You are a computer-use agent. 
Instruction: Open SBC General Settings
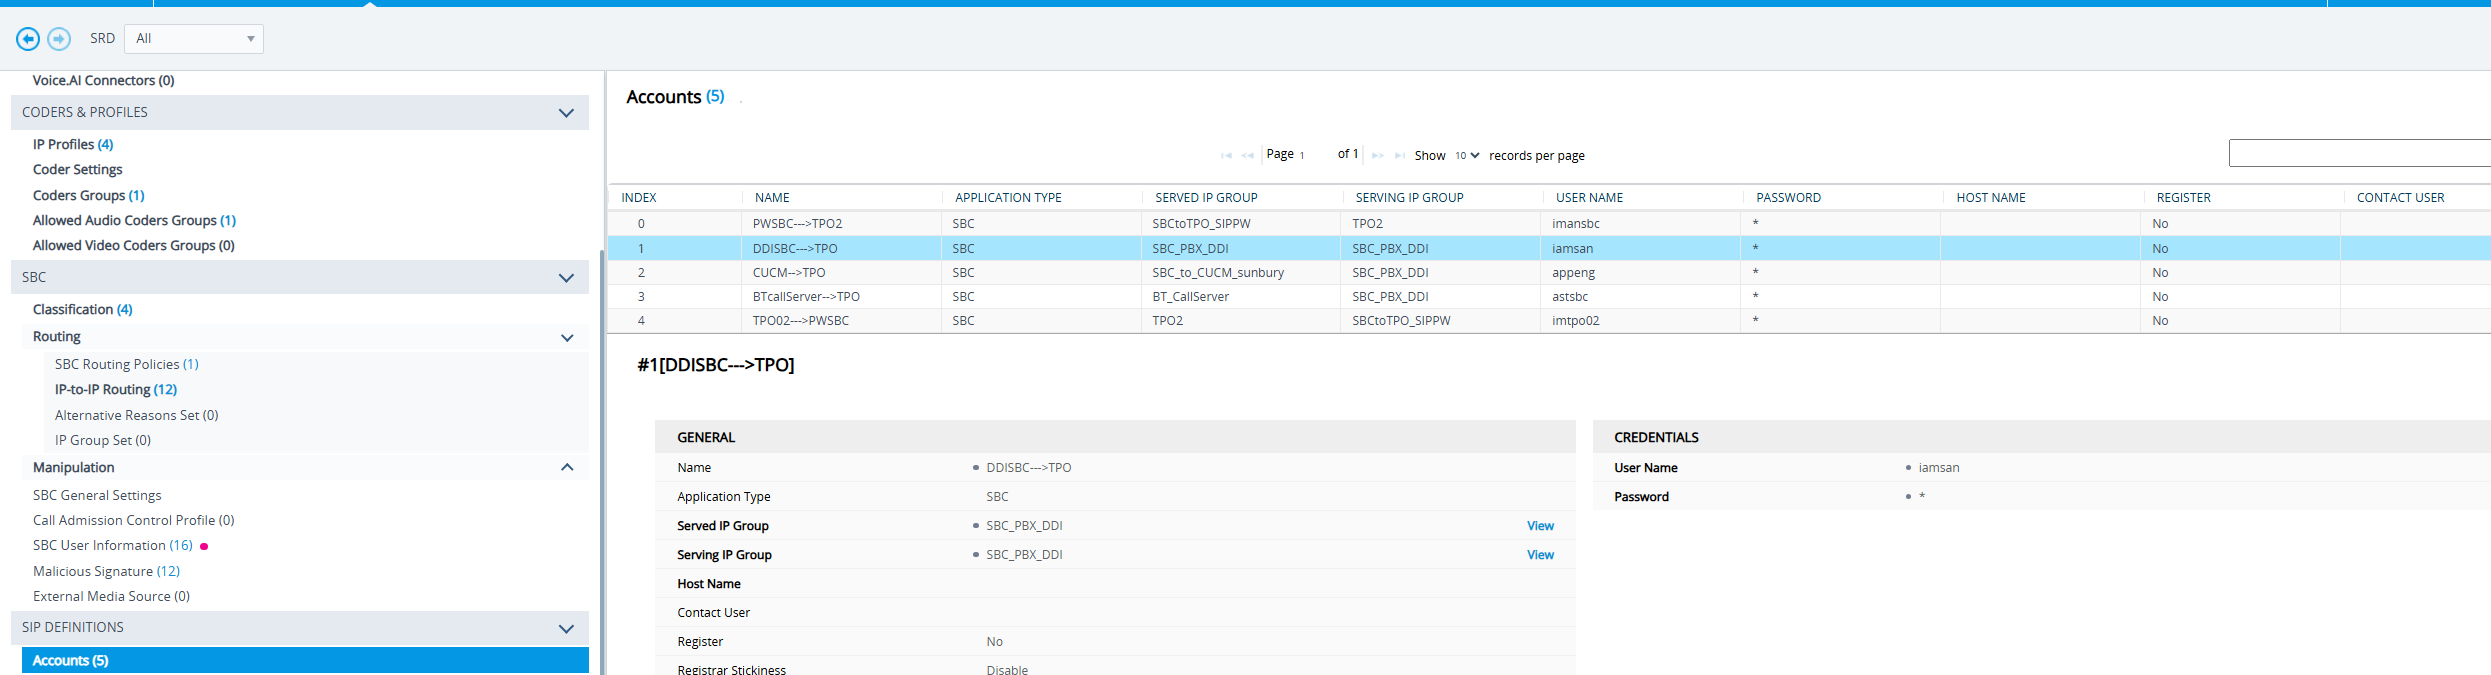pos(97,495)
